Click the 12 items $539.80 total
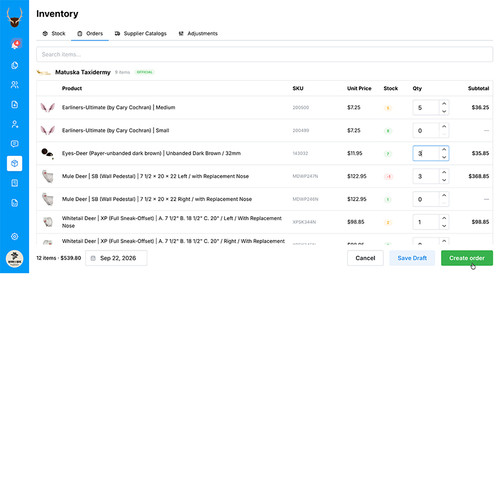 pos(59,258)
